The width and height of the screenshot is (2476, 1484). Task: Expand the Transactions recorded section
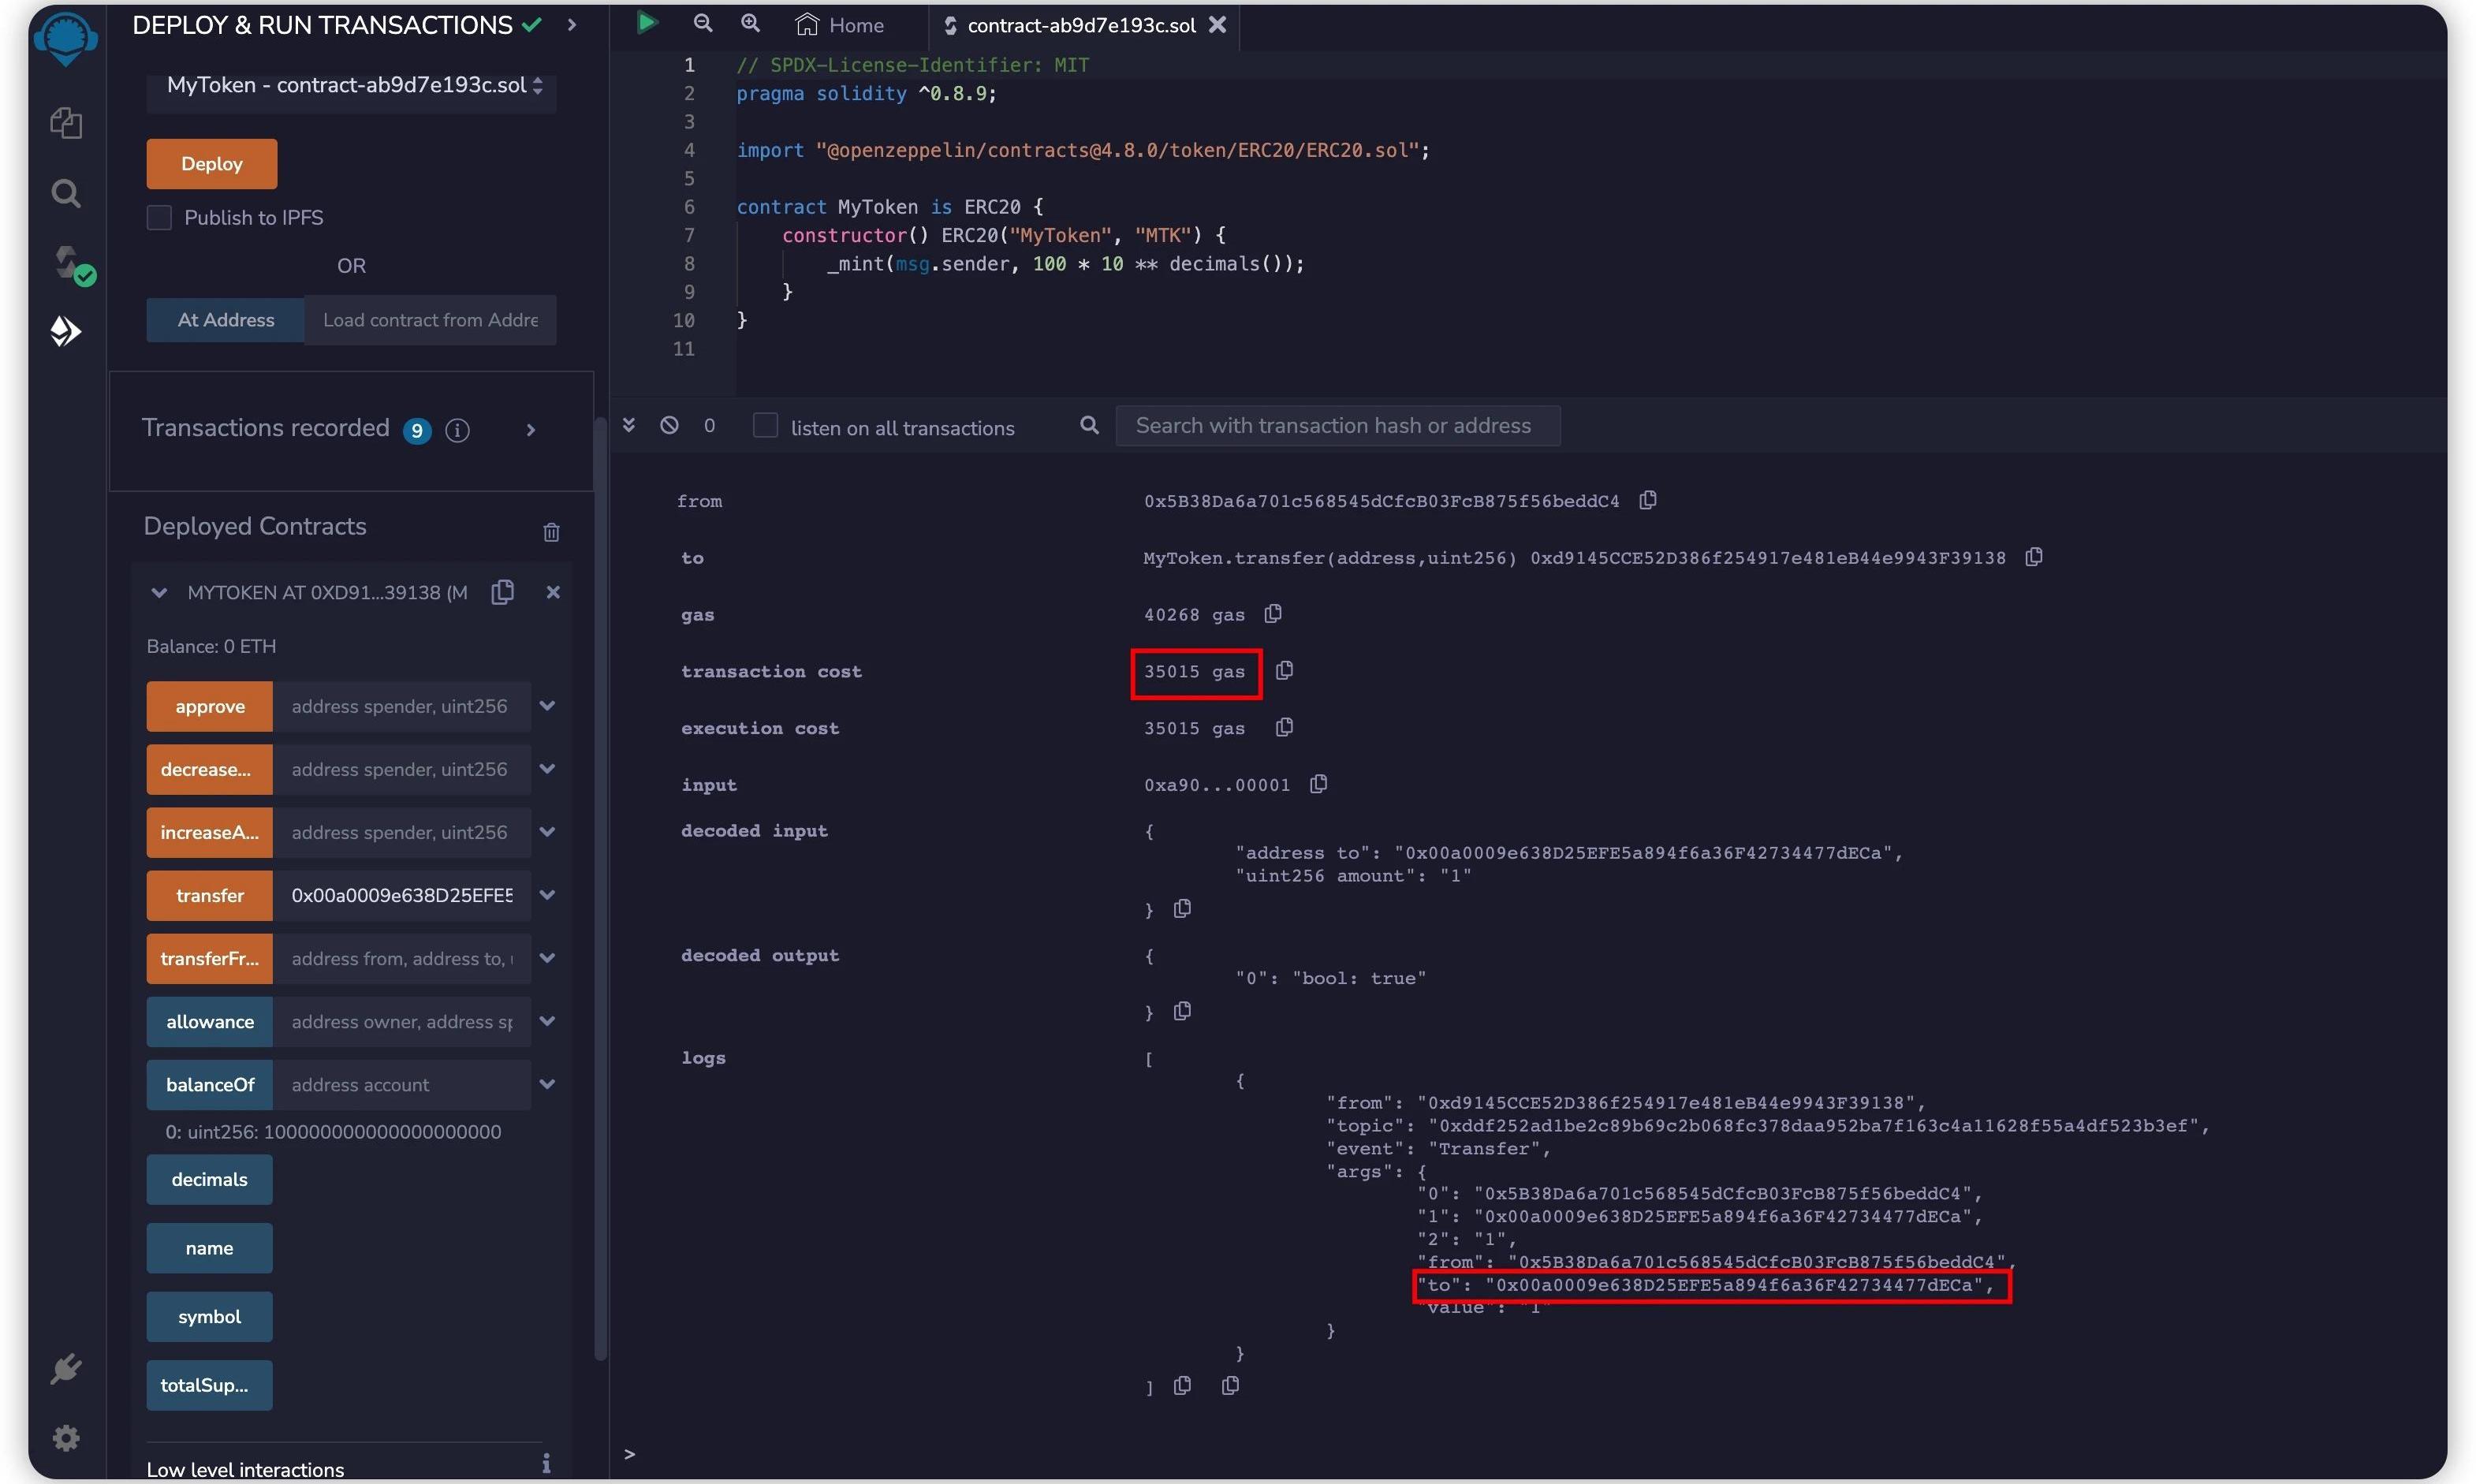point(531,430)
